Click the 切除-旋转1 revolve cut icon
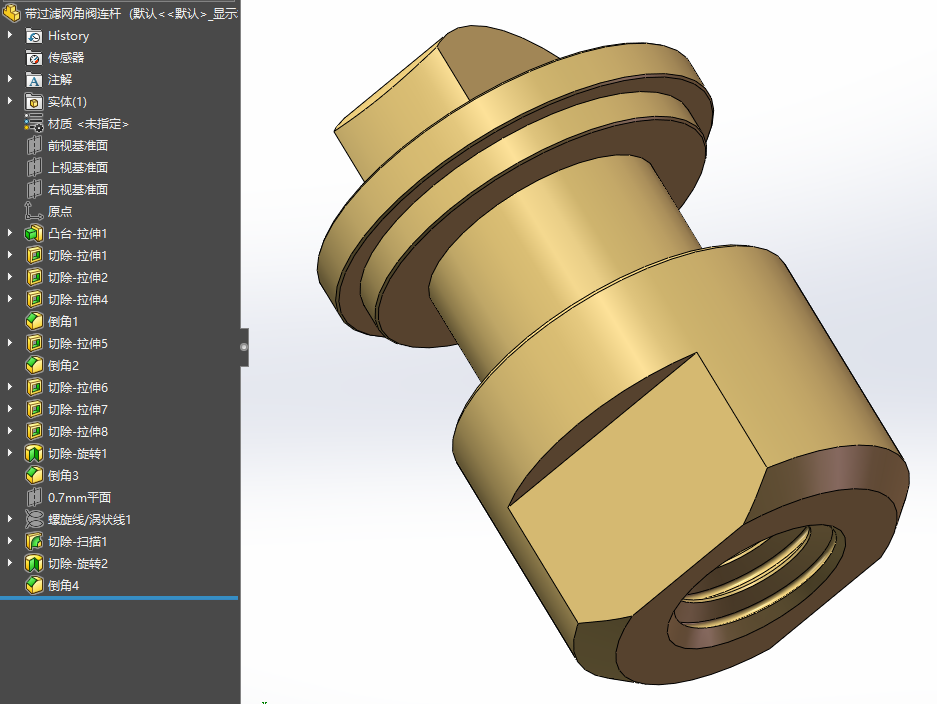 coord(34,454)
